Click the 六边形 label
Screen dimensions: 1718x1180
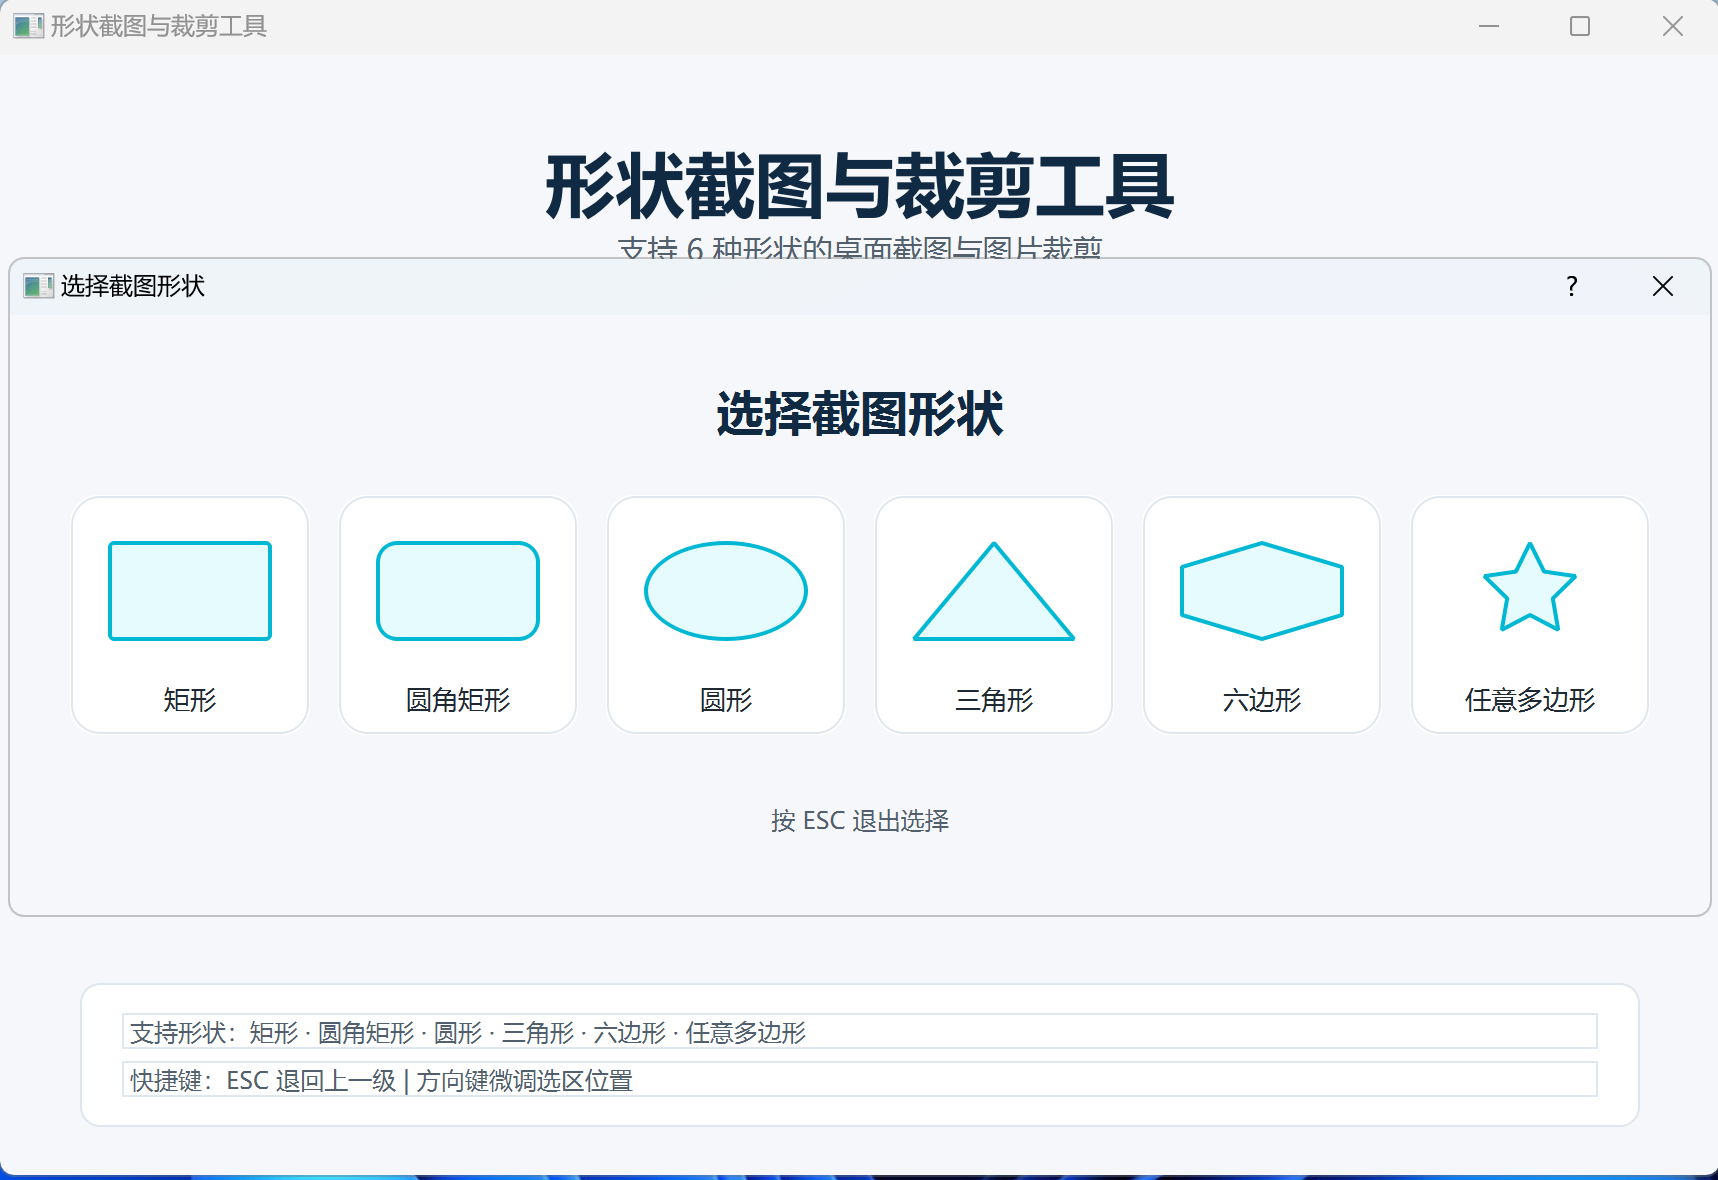1262,700
